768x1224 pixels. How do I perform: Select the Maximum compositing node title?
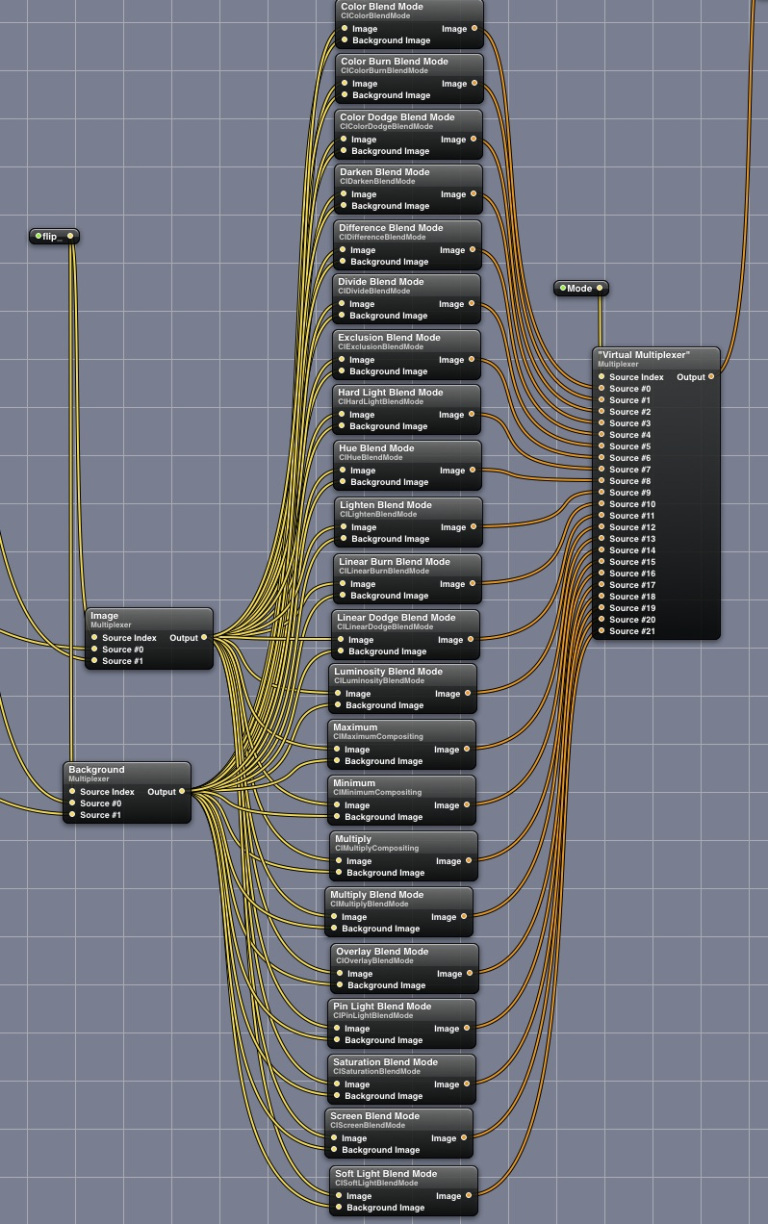[355, 728]
